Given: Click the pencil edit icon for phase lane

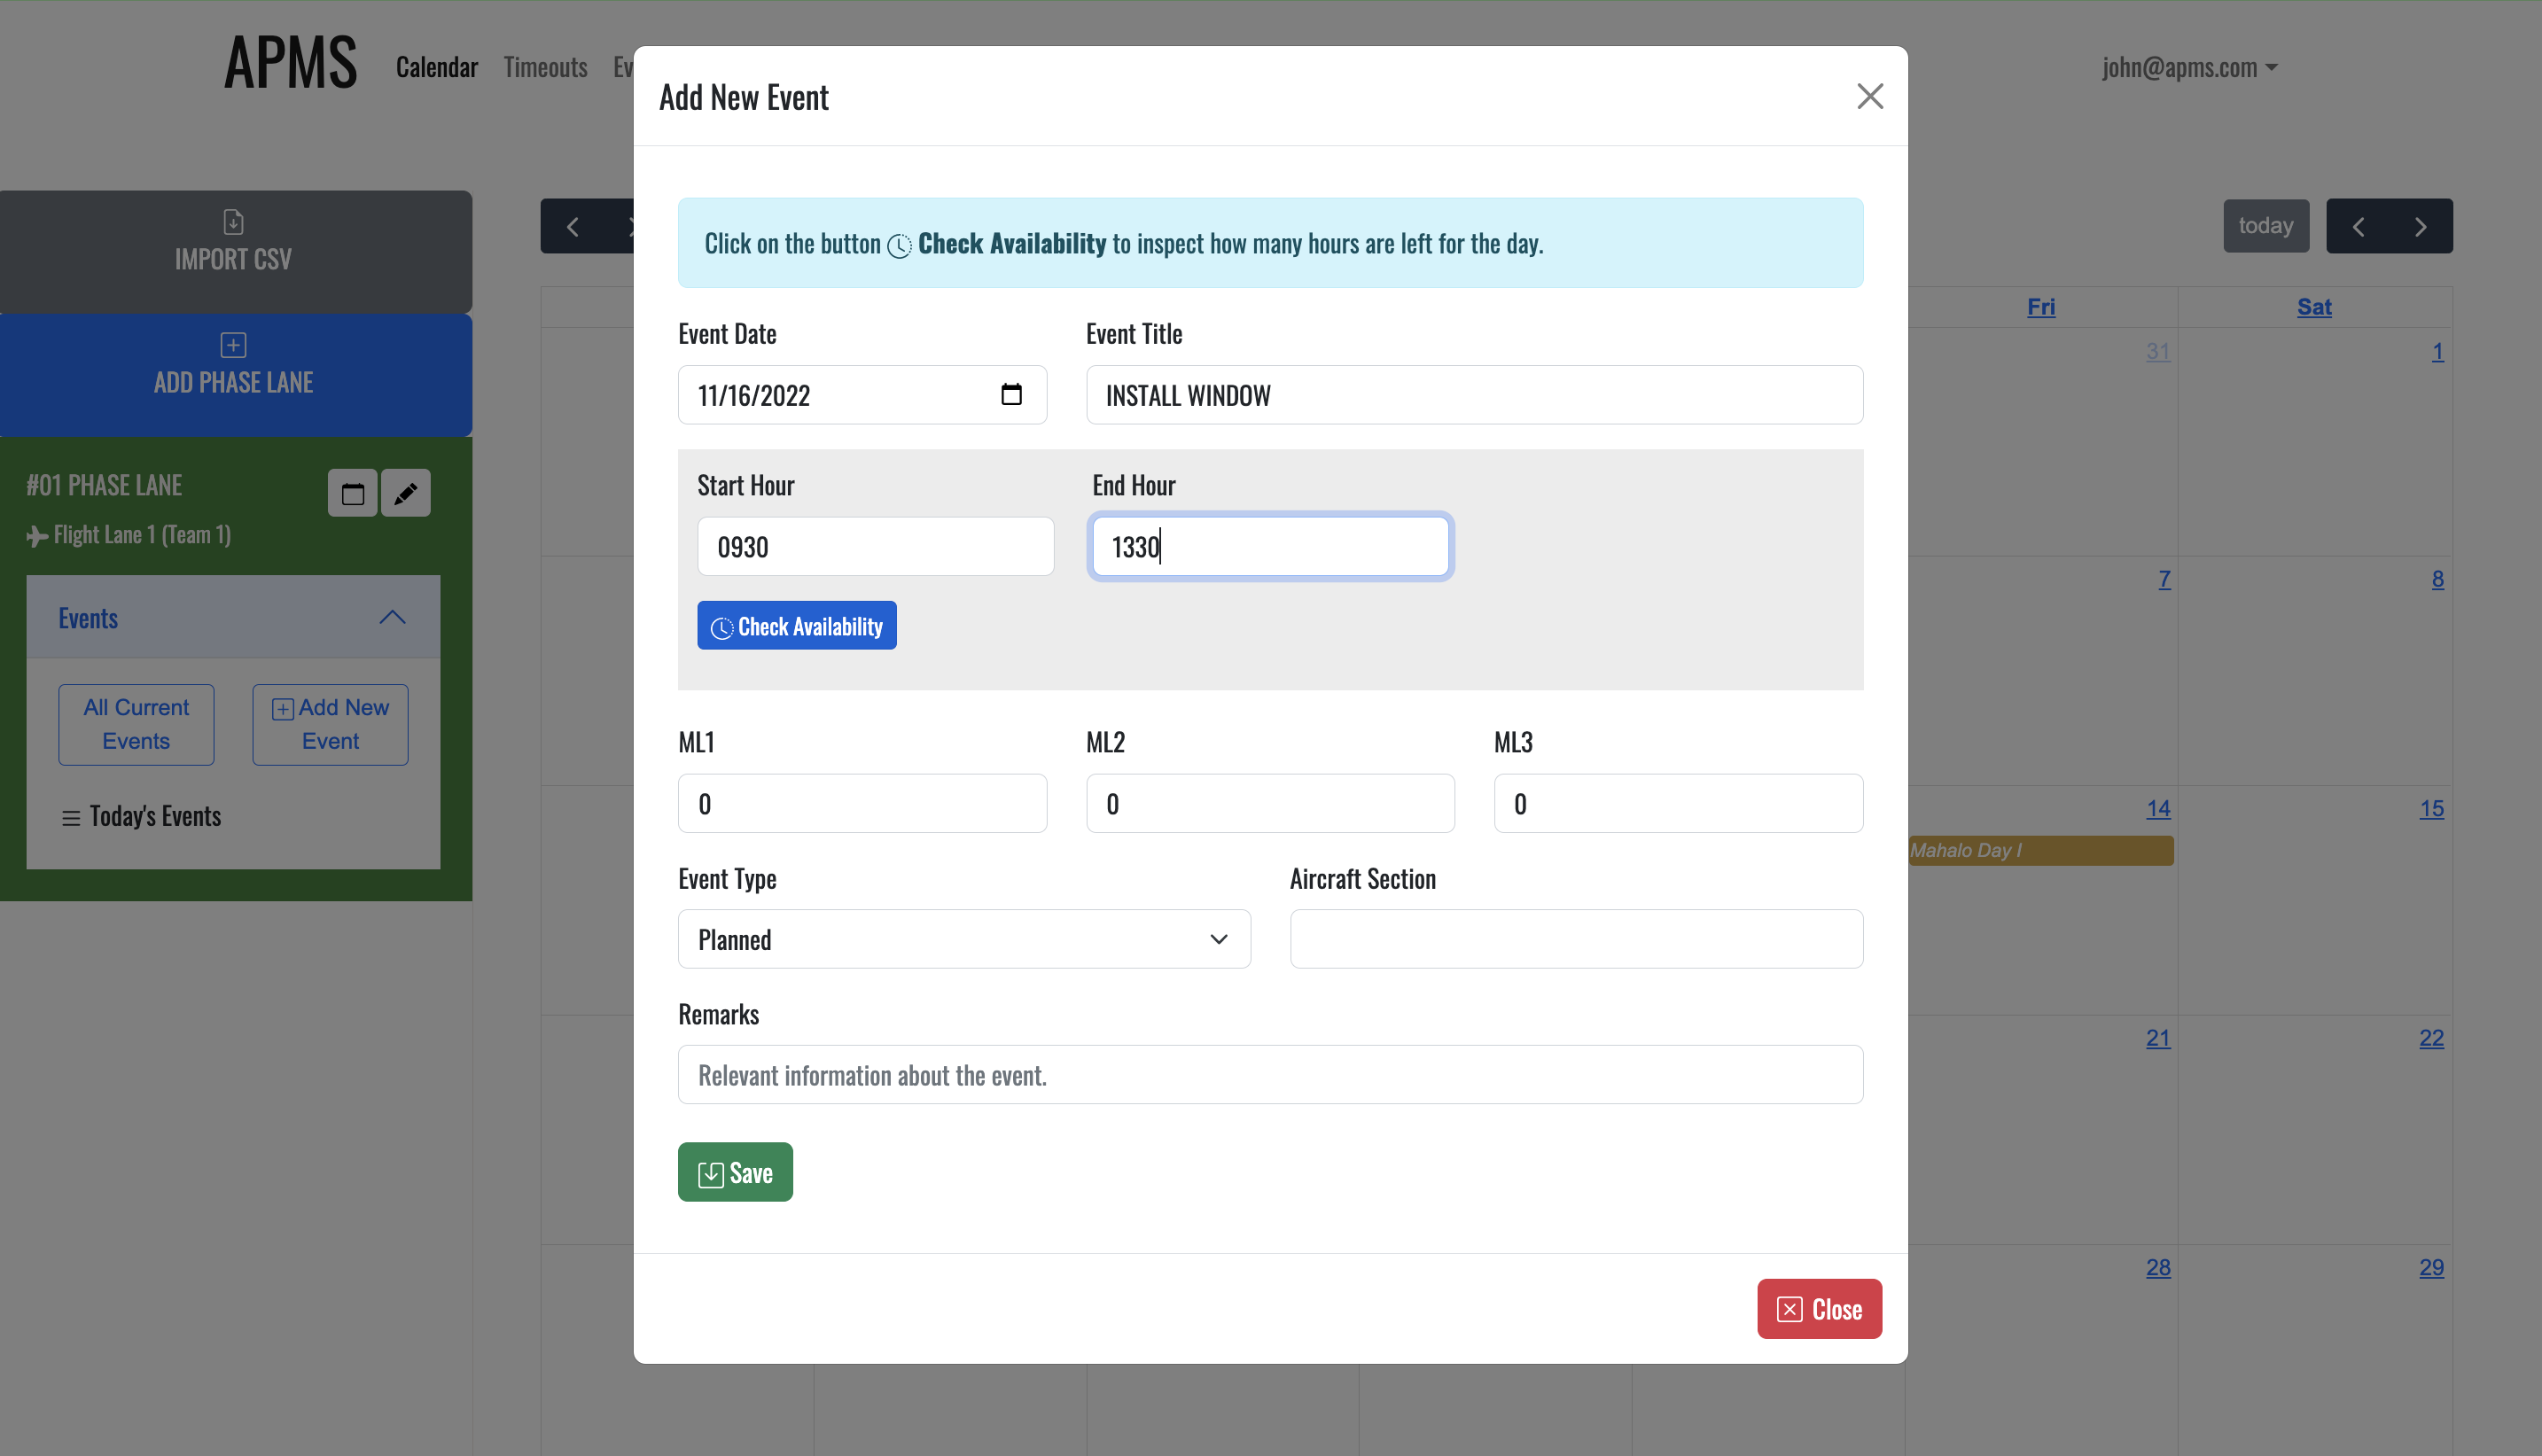Looking at the screenshot, I should point(405,493).
